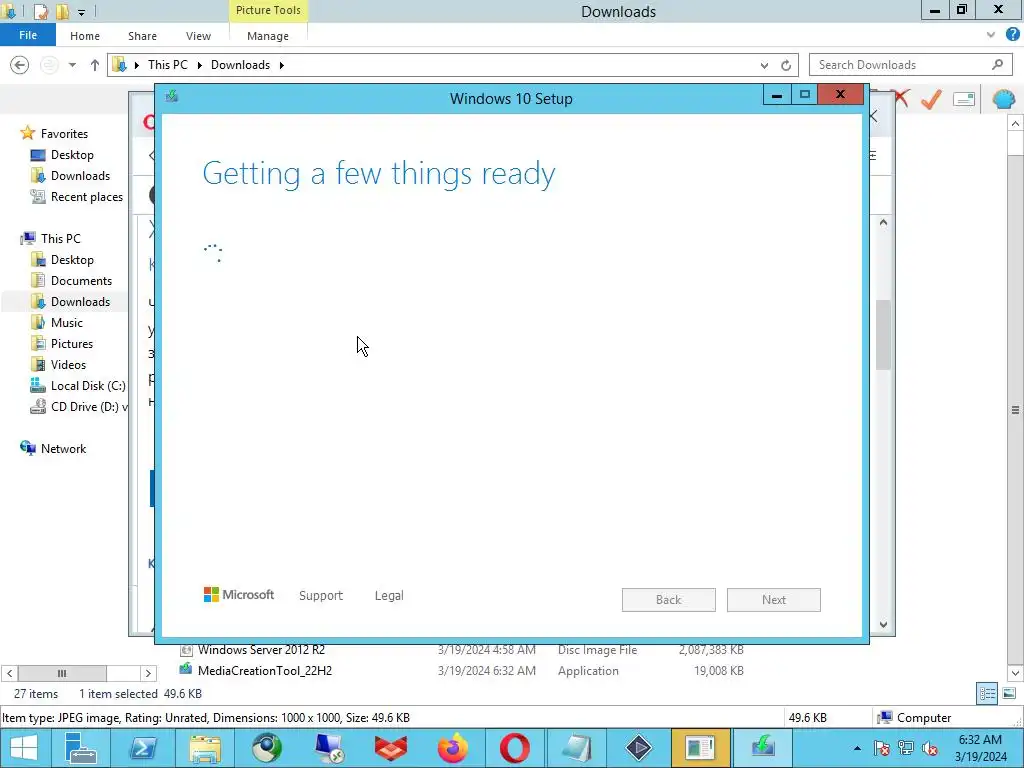
Task: Open chevron after This PC in address bar
Action: coord(199,65)
